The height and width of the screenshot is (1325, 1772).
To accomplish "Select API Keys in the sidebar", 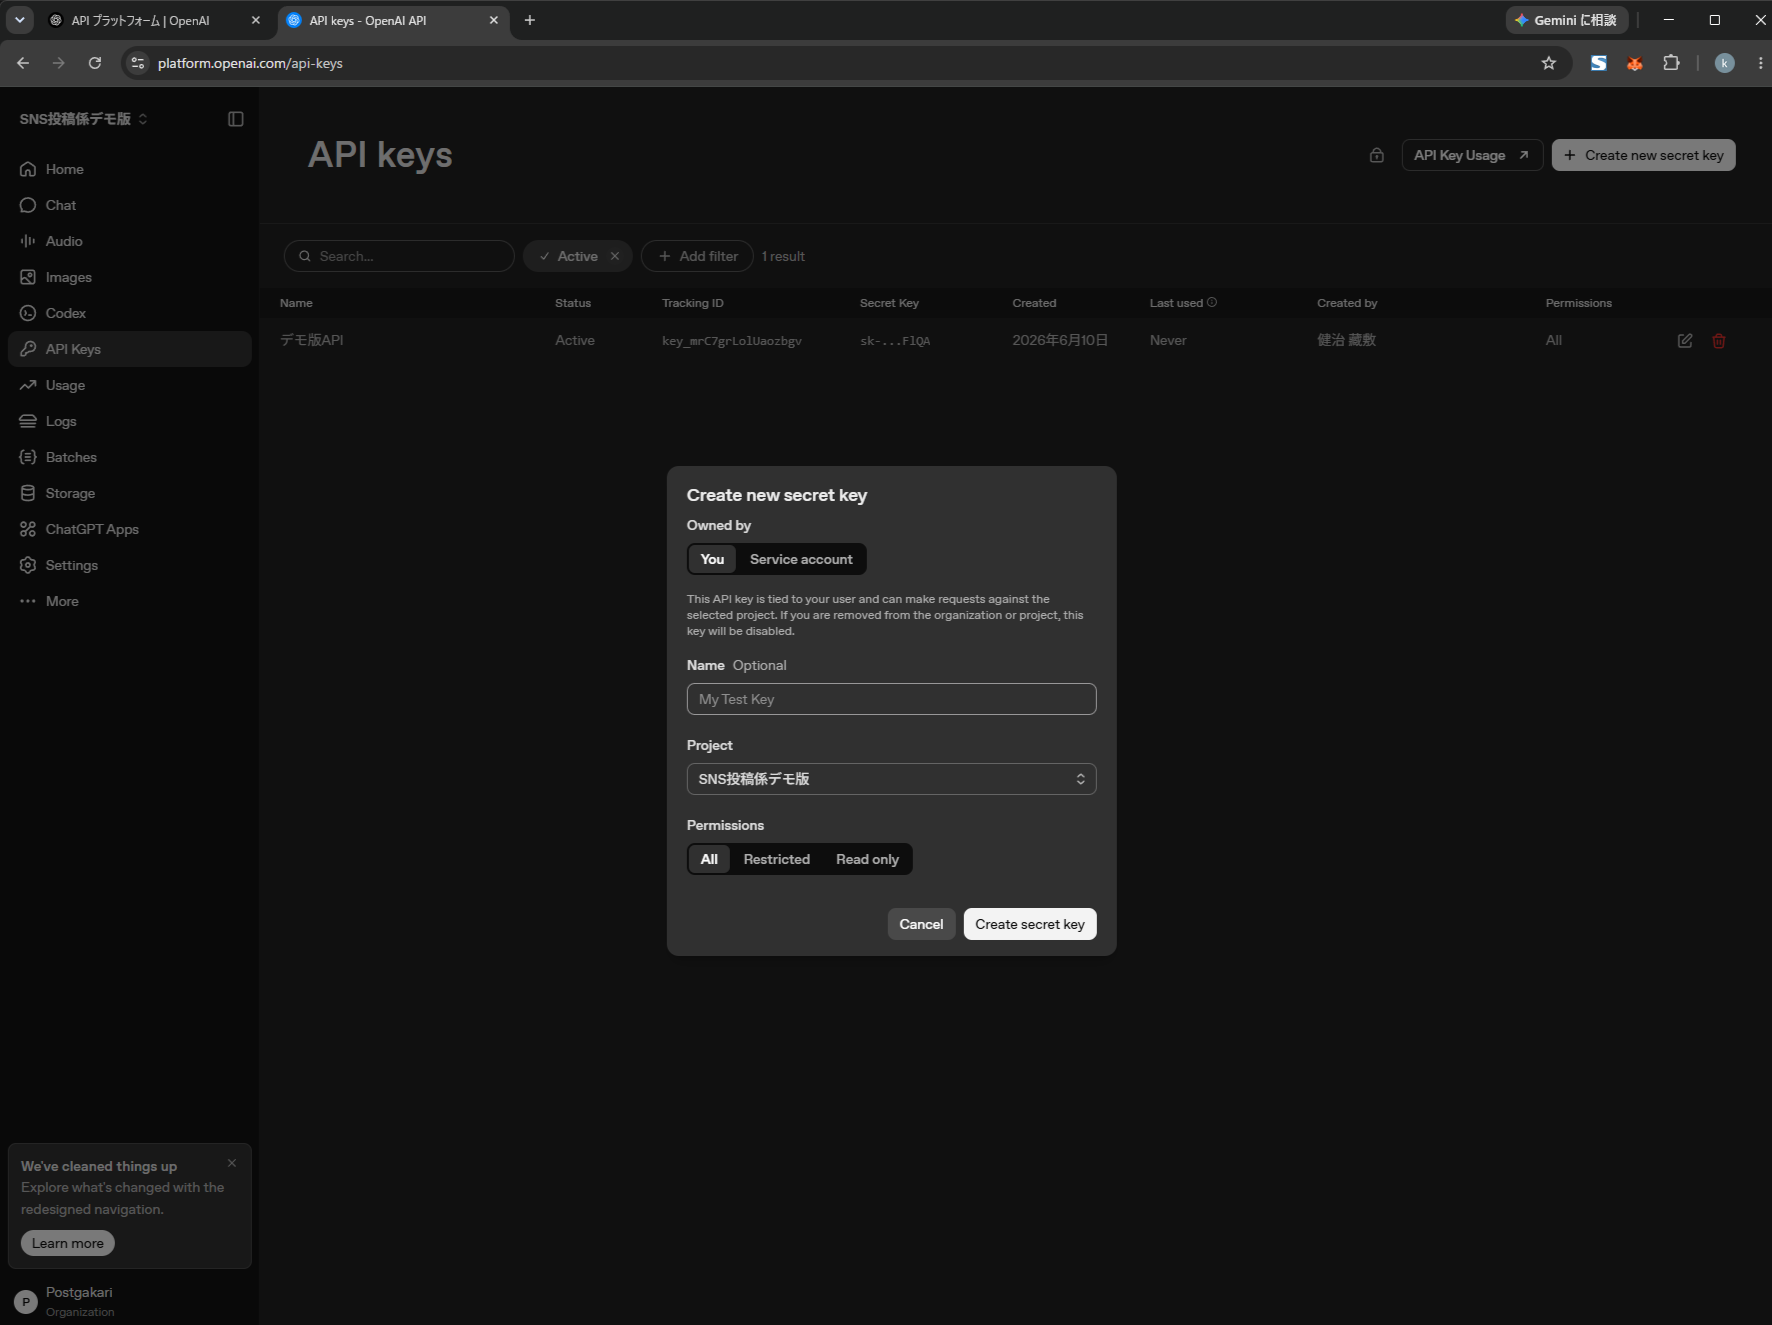I will (x=129, y=349).
